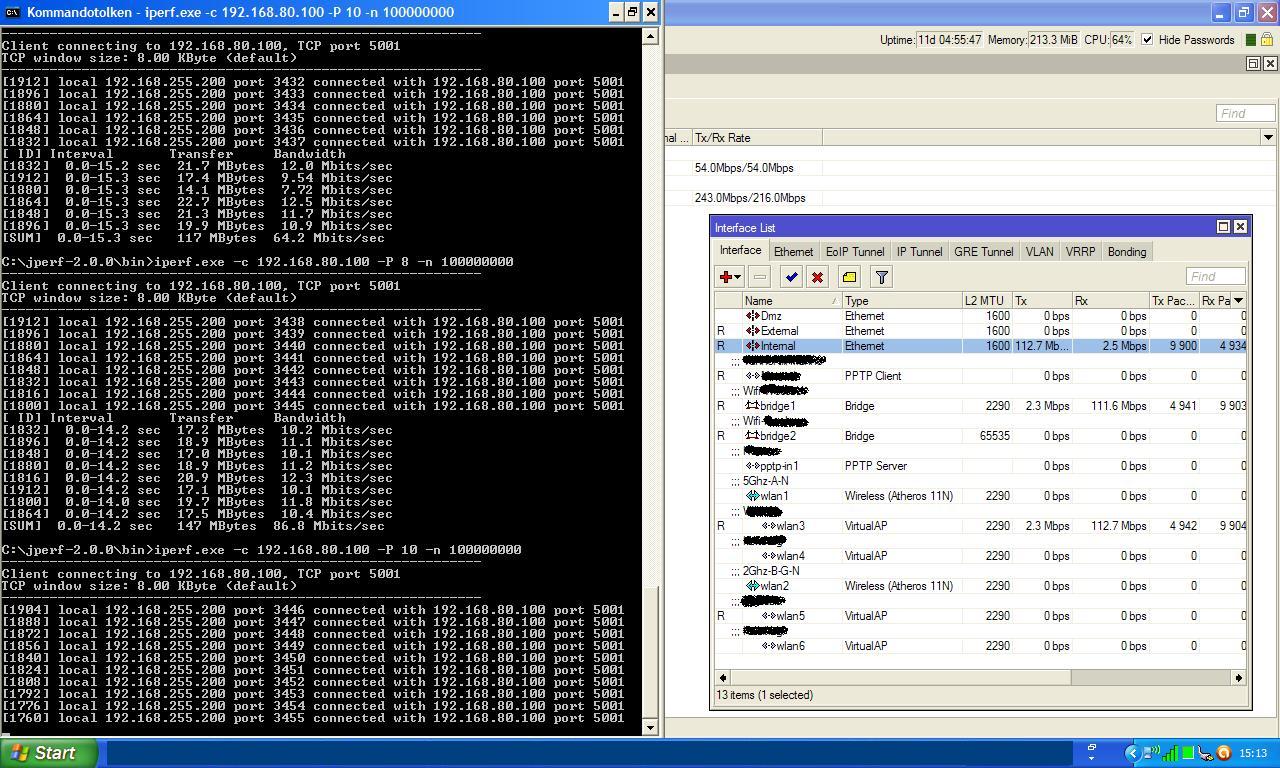Open the column chooser arrow beside Rx Pa

point(1240,300)
